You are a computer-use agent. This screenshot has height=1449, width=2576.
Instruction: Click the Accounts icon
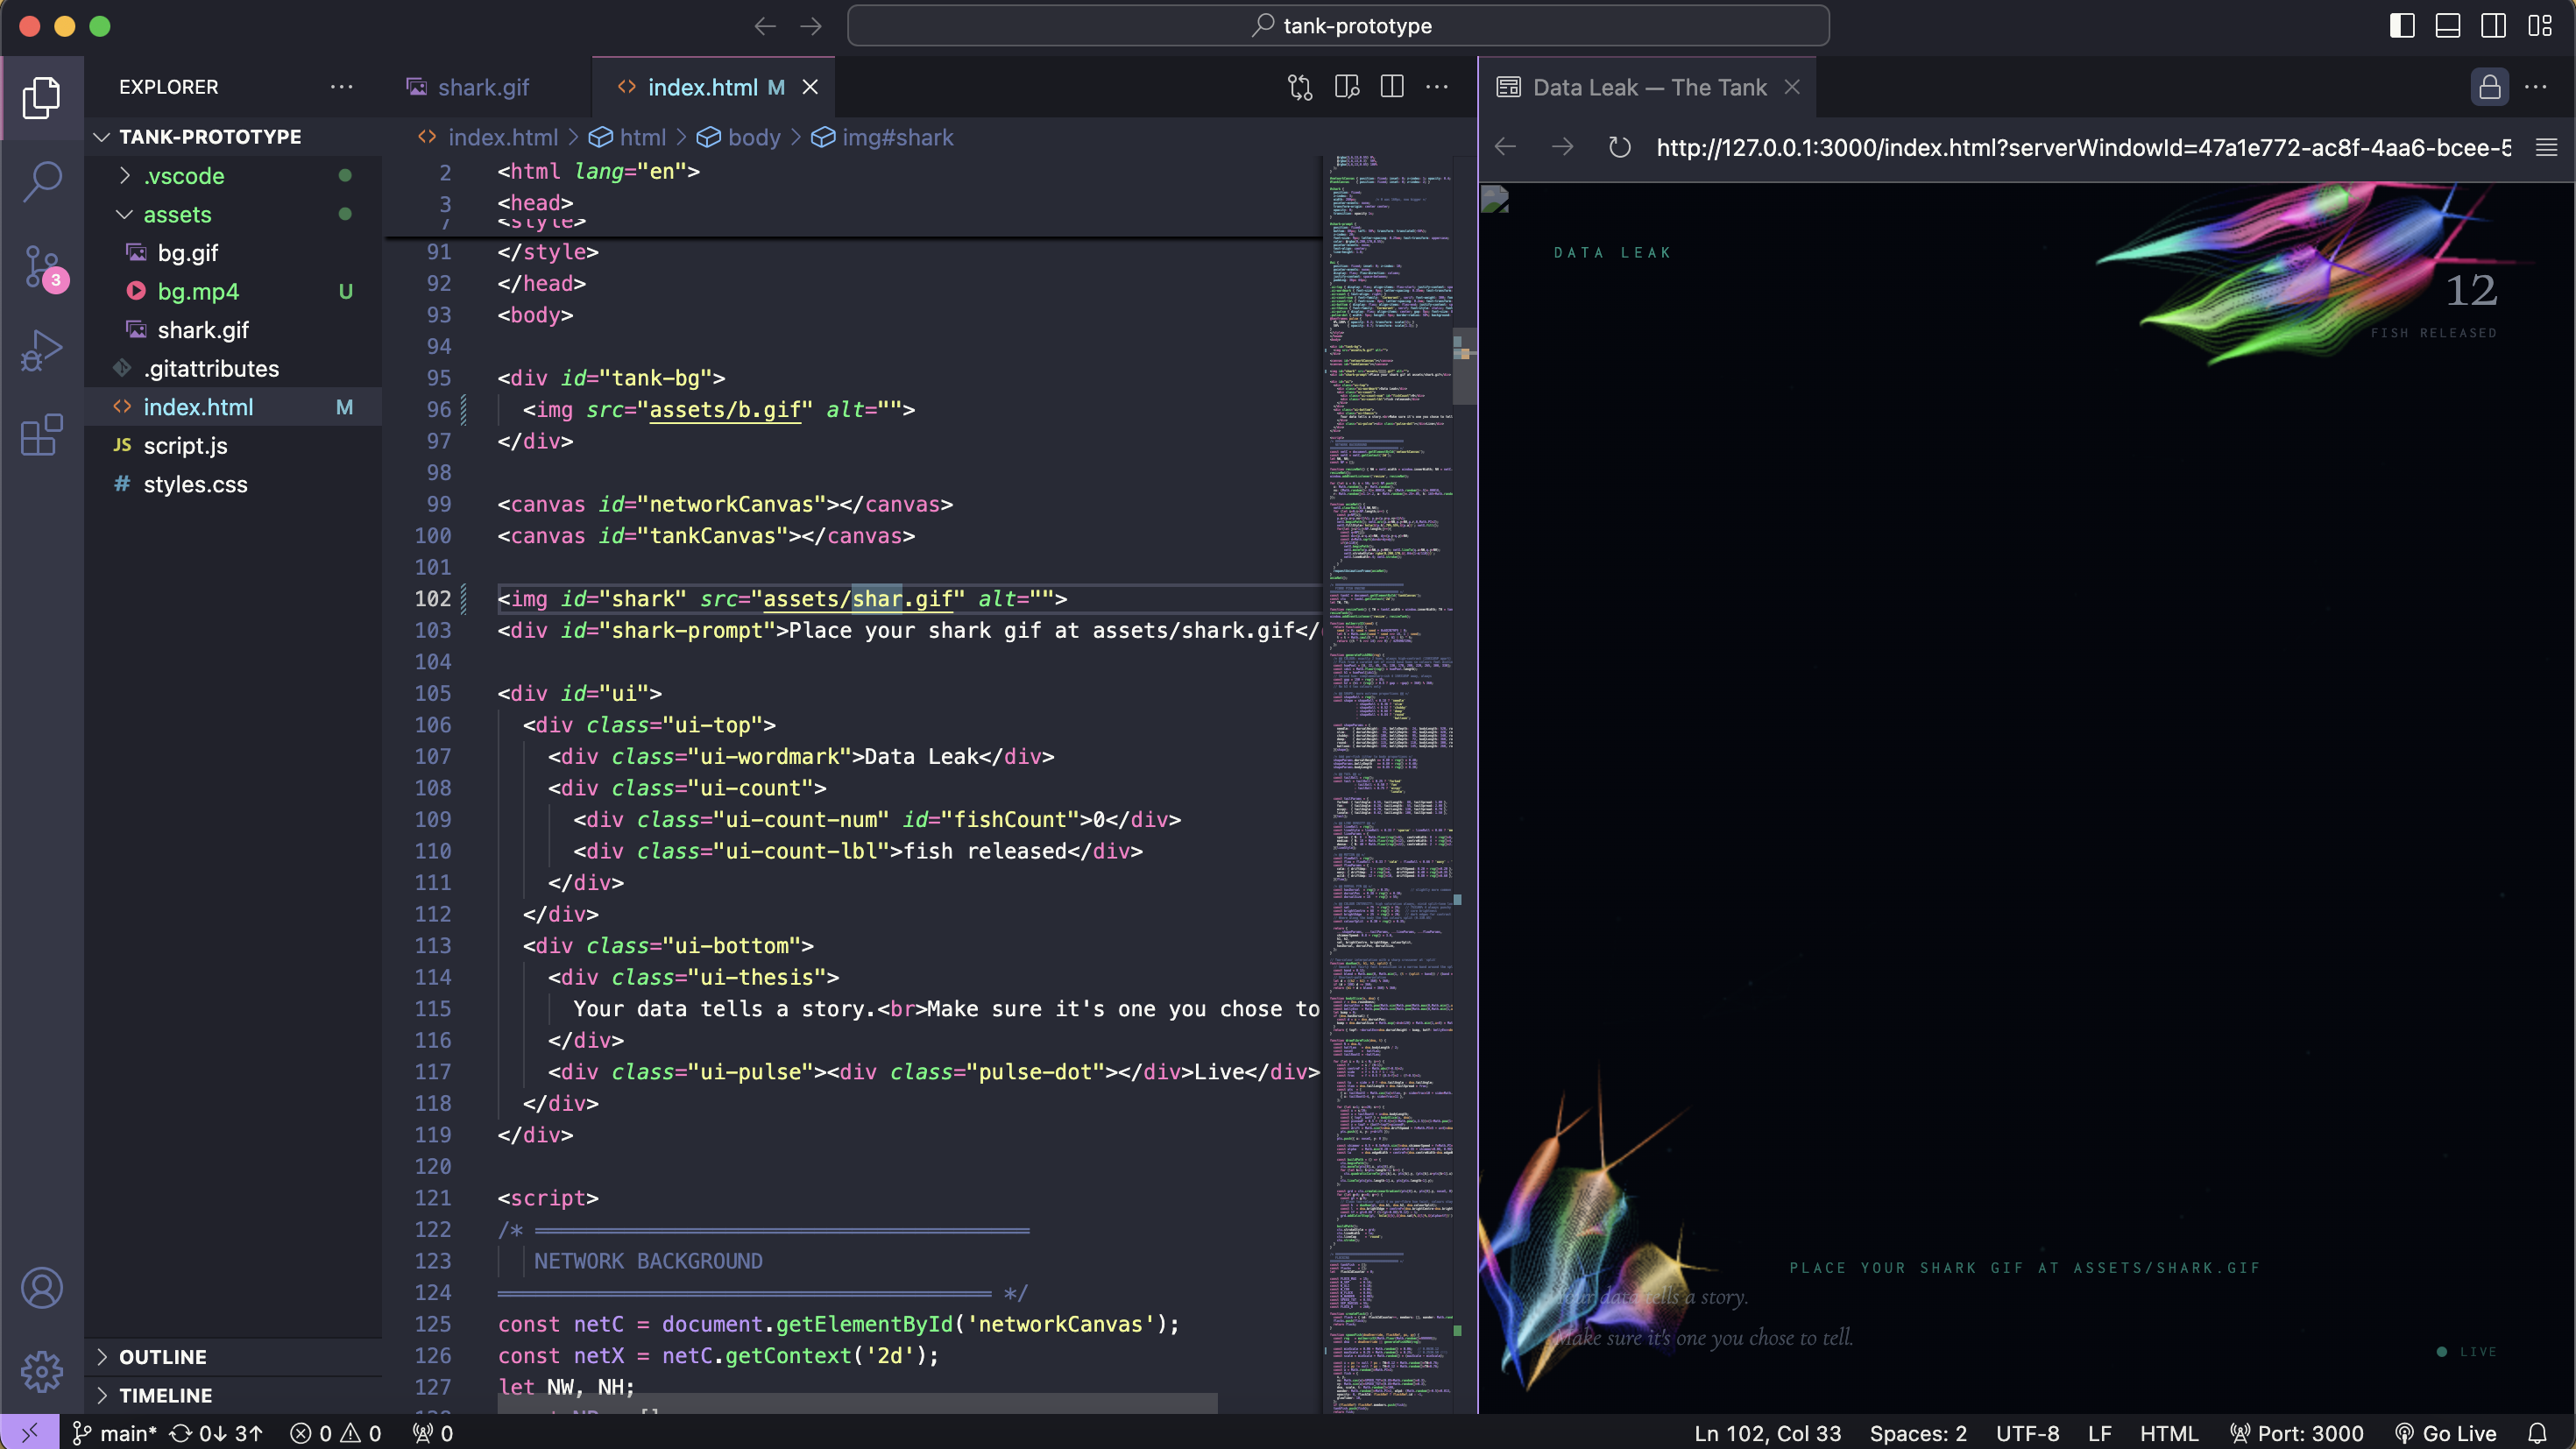(x=42, y=1288)
